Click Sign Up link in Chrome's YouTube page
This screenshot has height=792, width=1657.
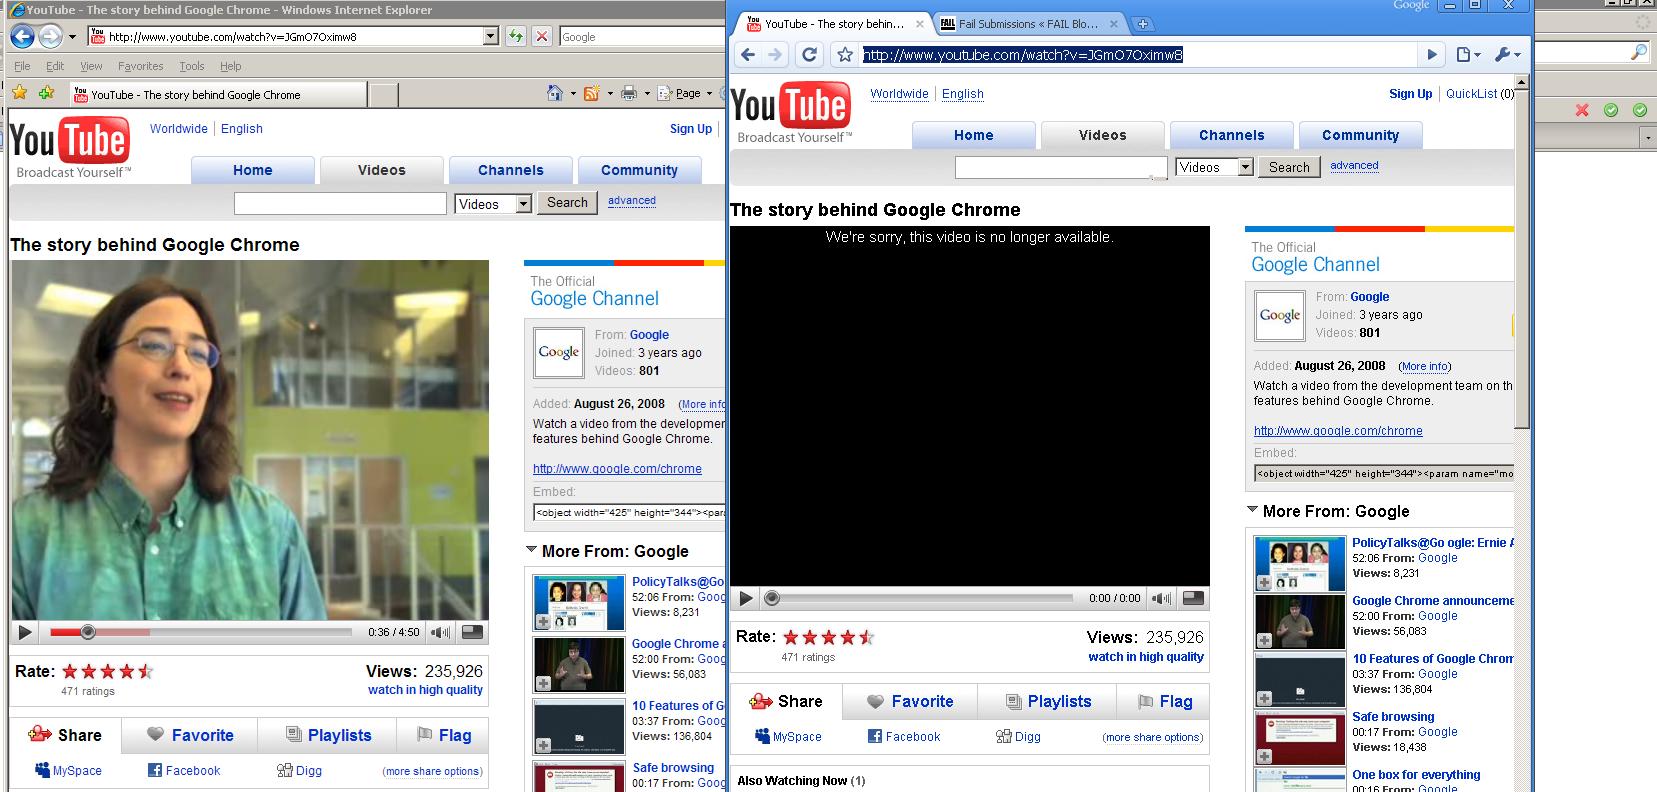[x=1410, y=93]
